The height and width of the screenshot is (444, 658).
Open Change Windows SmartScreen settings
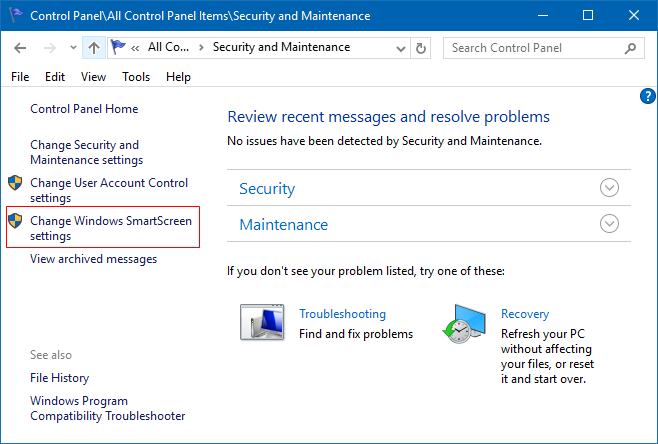pos(111,228)
